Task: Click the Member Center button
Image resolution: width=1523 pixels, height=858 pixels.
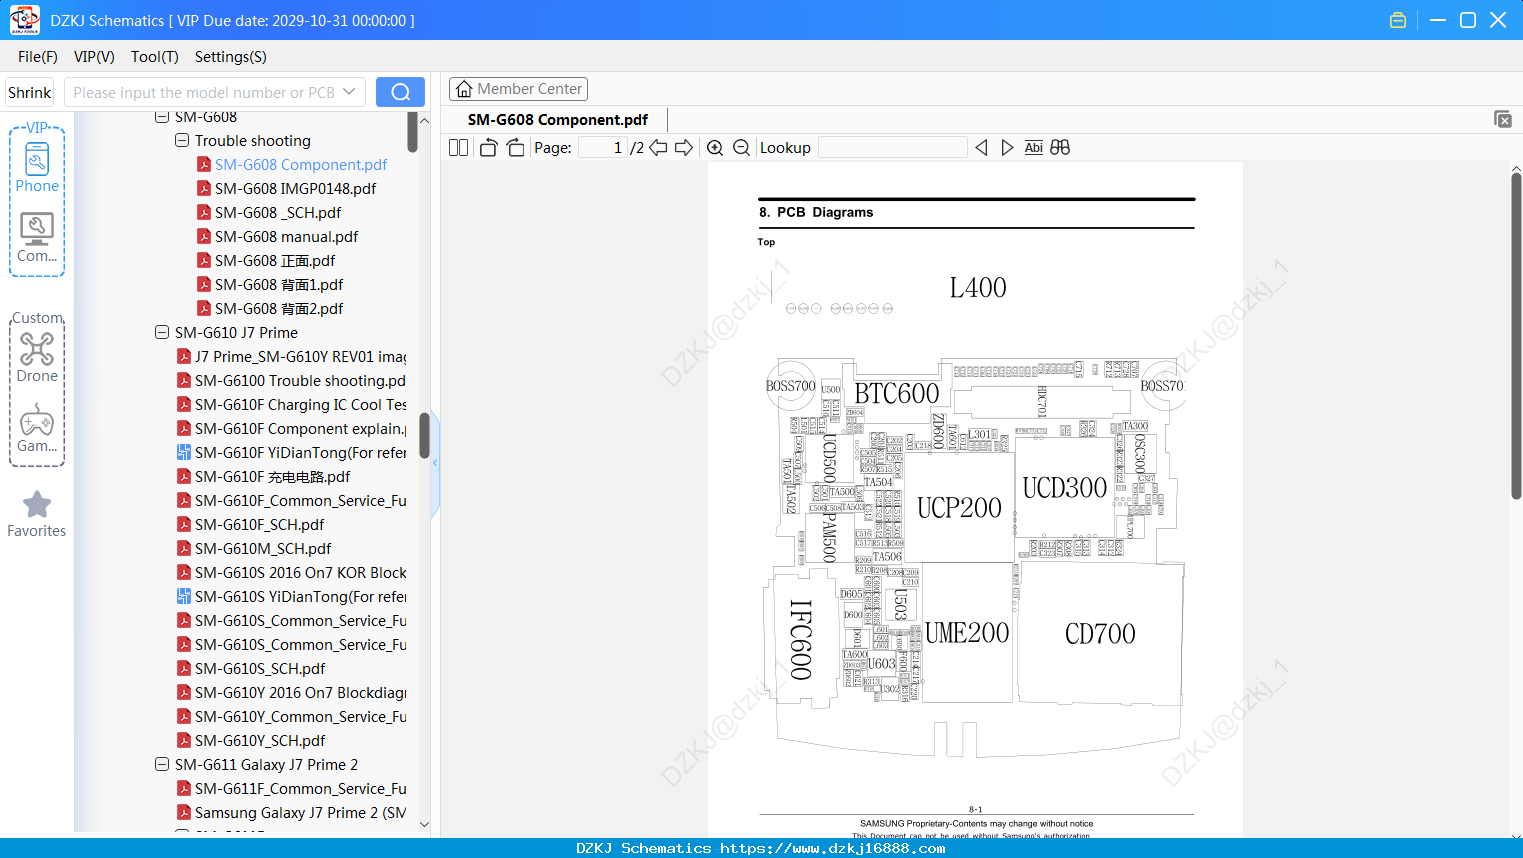Action: coord(518,89)
